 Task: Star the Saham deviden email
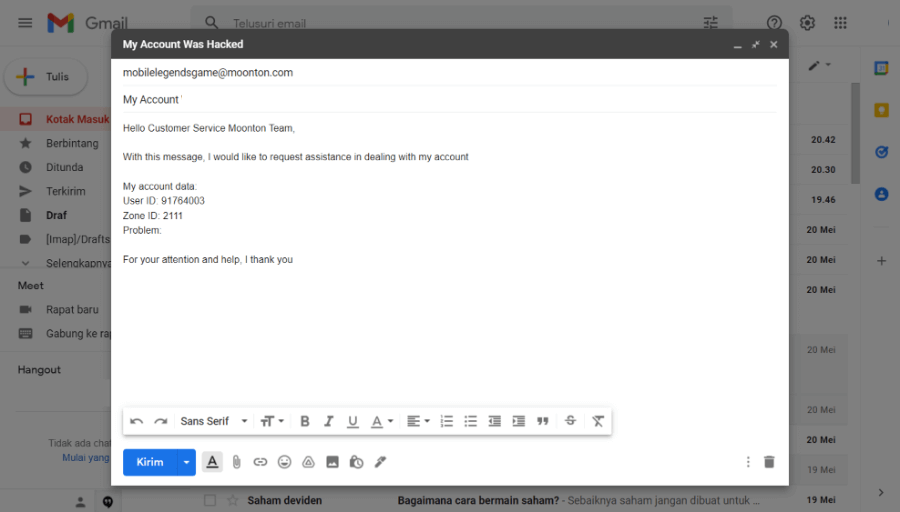232,501
